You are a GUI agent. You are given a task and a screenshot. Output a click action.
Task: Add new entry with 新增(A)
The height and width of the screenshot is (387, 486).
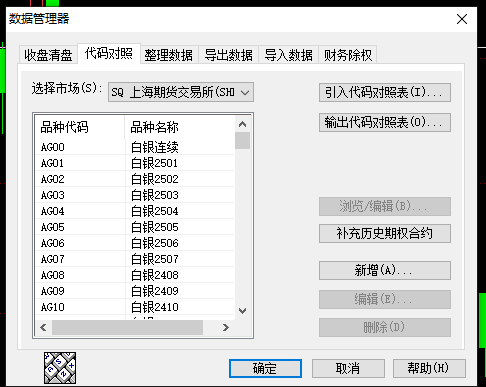385,270
